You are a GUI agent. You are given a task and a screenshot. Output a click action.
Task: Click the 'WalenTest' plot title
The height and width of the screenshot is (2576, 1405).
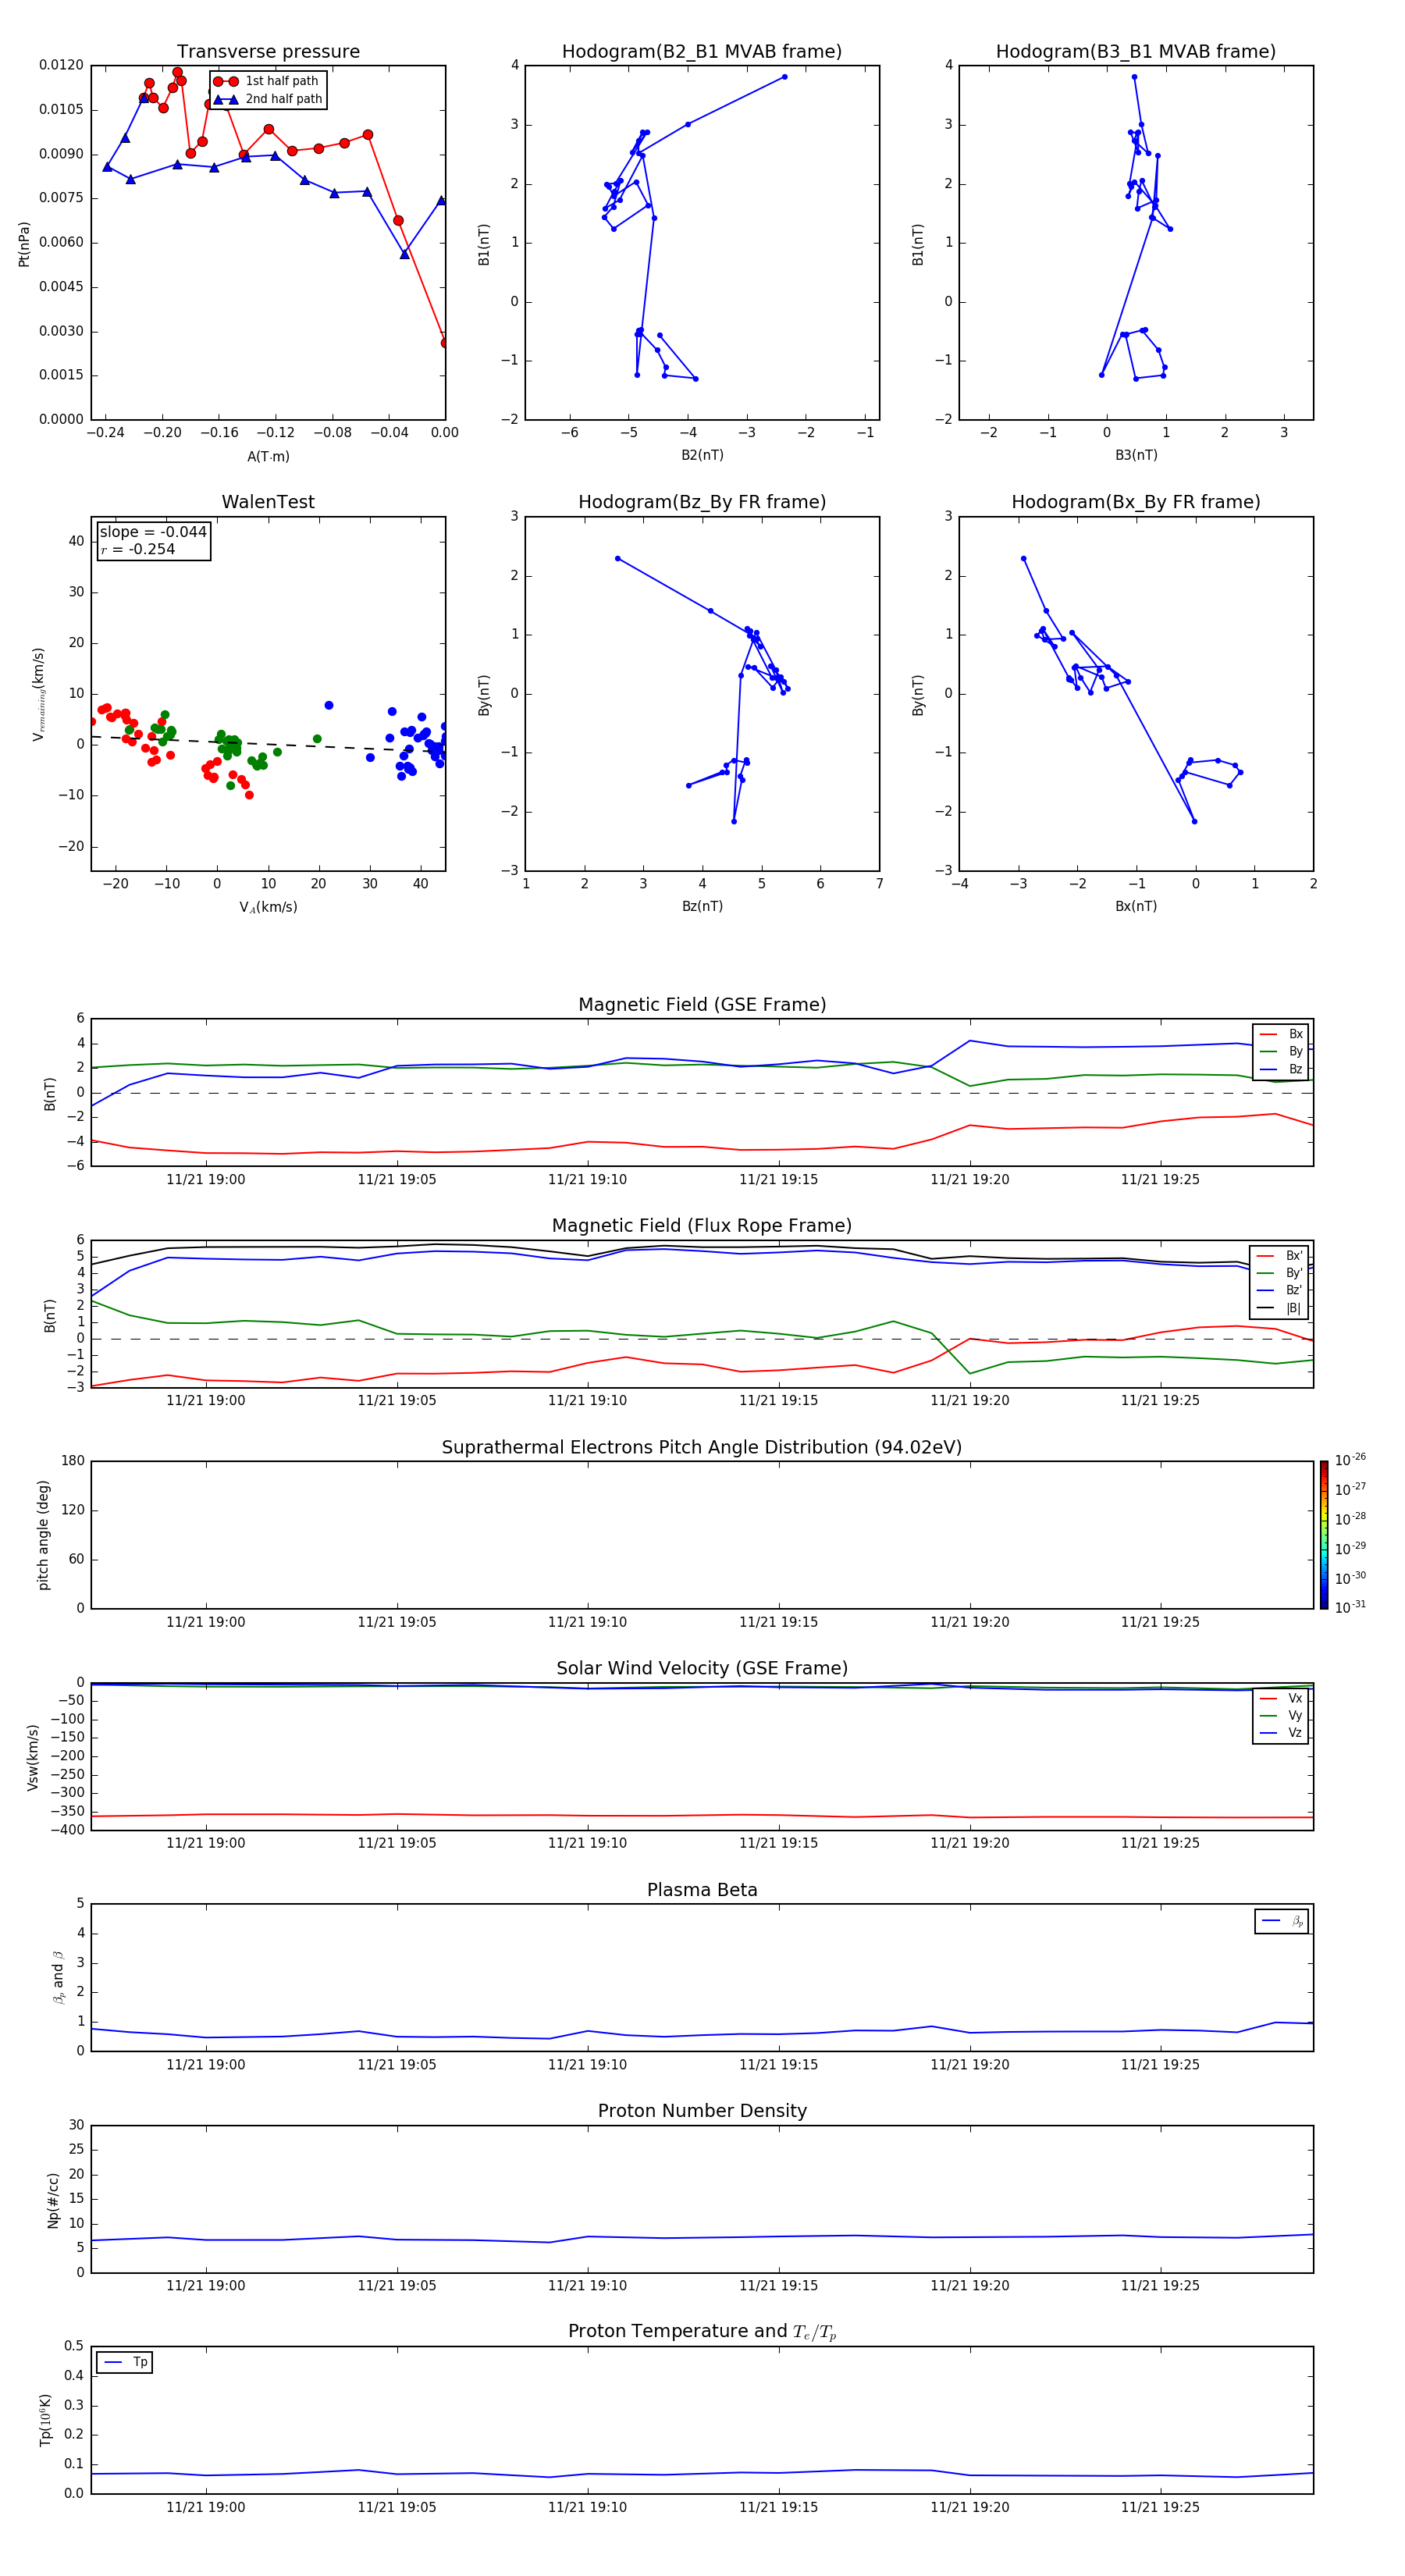click(x=268, y=502)
